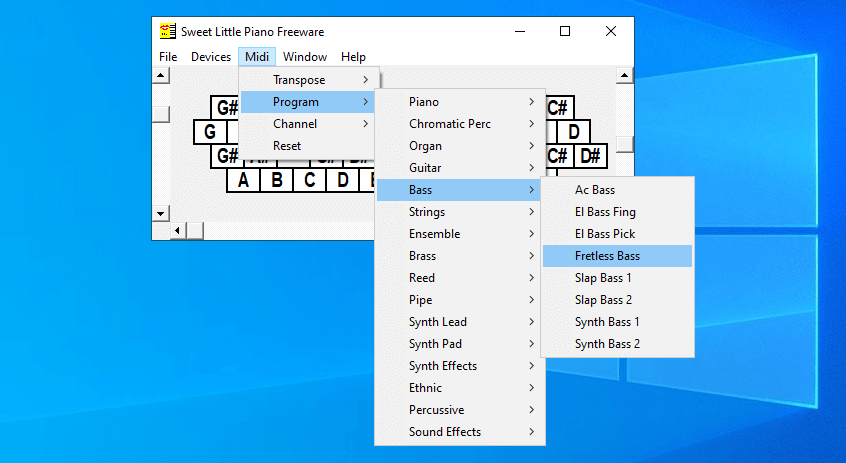The width and height of the screenshot is (846, 463).
Task: Click the horizontal scrollbar left arrow
Action: (178, 231)
